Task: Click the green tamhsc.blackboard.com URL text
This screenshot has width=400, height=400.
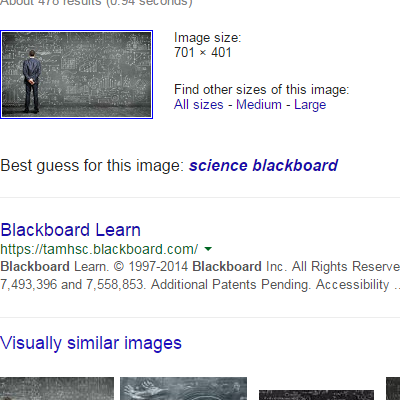Action: point(99,249)
